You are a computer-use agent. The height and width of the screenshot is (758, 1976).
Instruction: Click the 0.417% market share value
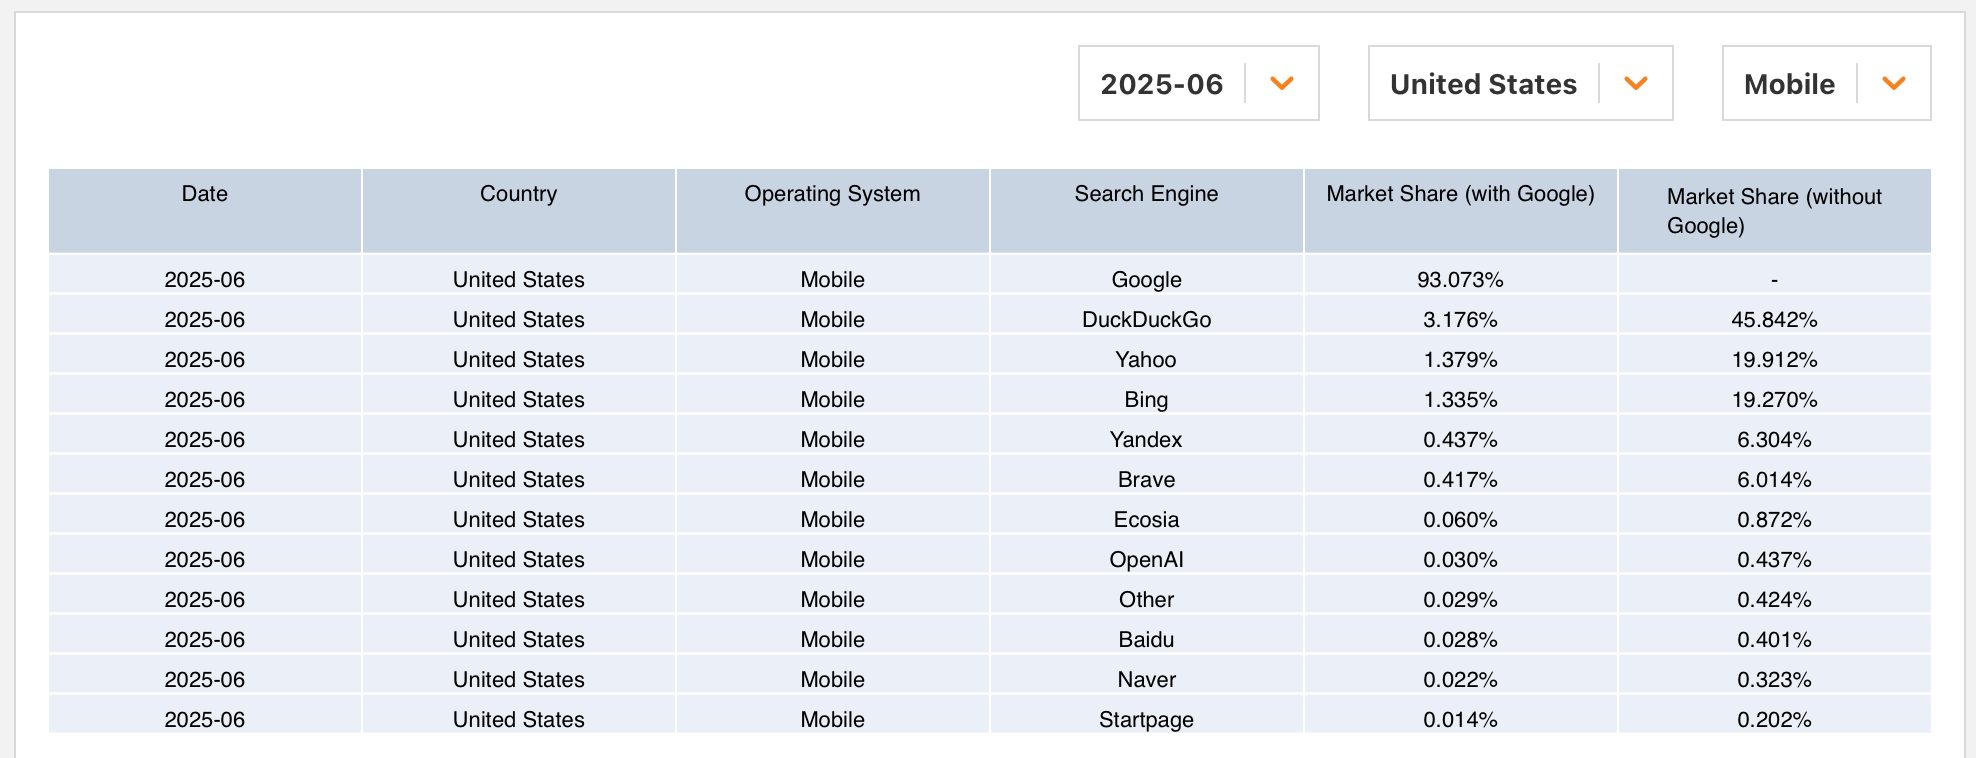click(x=1460, y=480)
